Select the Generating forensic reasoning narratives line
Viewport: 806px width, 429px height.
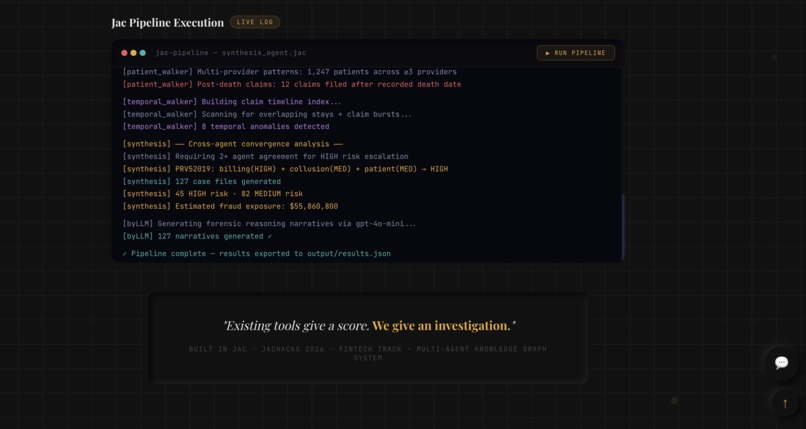(x=269, y=223)
